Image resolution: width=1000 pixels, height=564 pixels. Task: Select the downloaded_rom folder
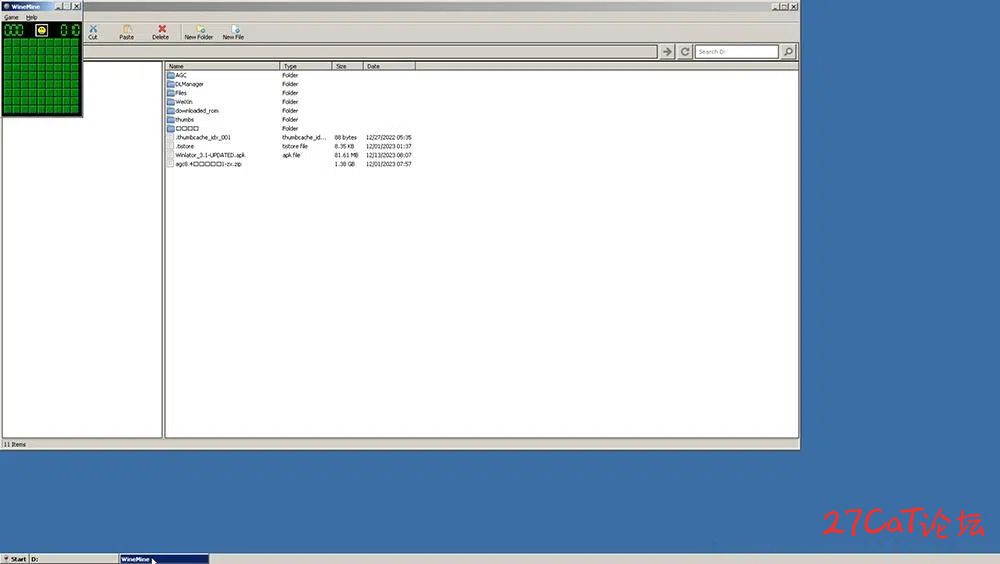coord(196,110)
